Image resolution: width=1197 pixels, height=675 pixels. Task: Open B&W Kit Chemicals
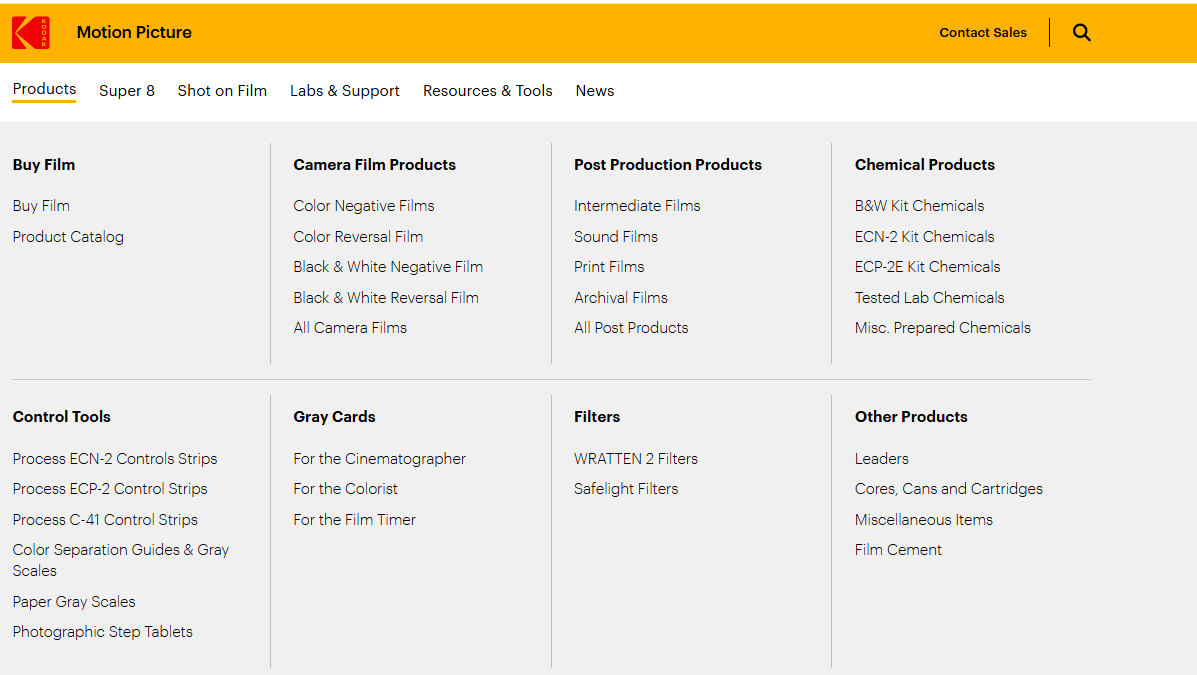click(x=919, y=205)
